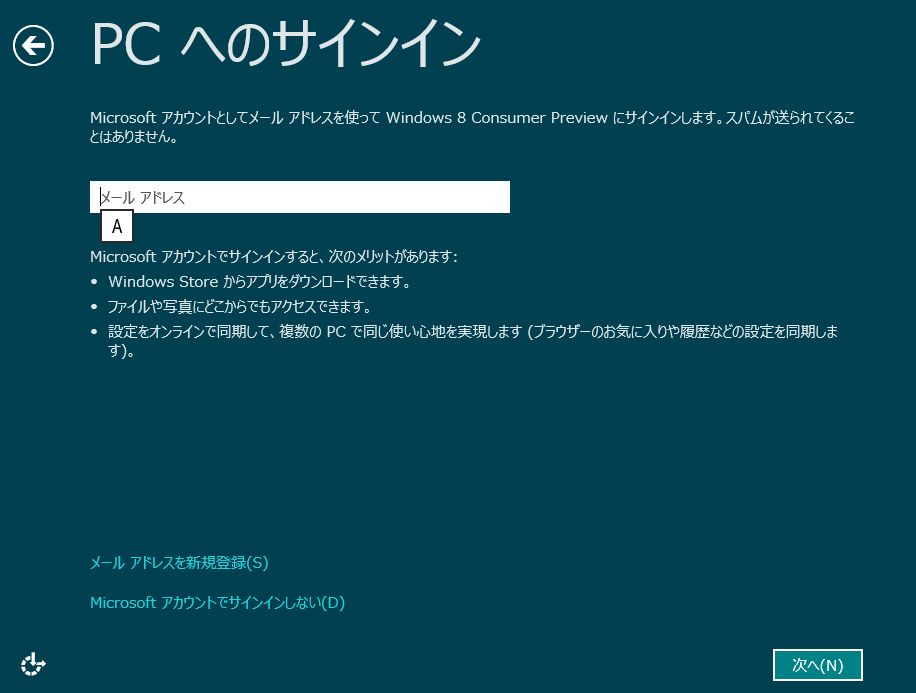Click the bullet dot before ファイルや写真
This screenshot has height=693, width=916.
tap(95, 308)
